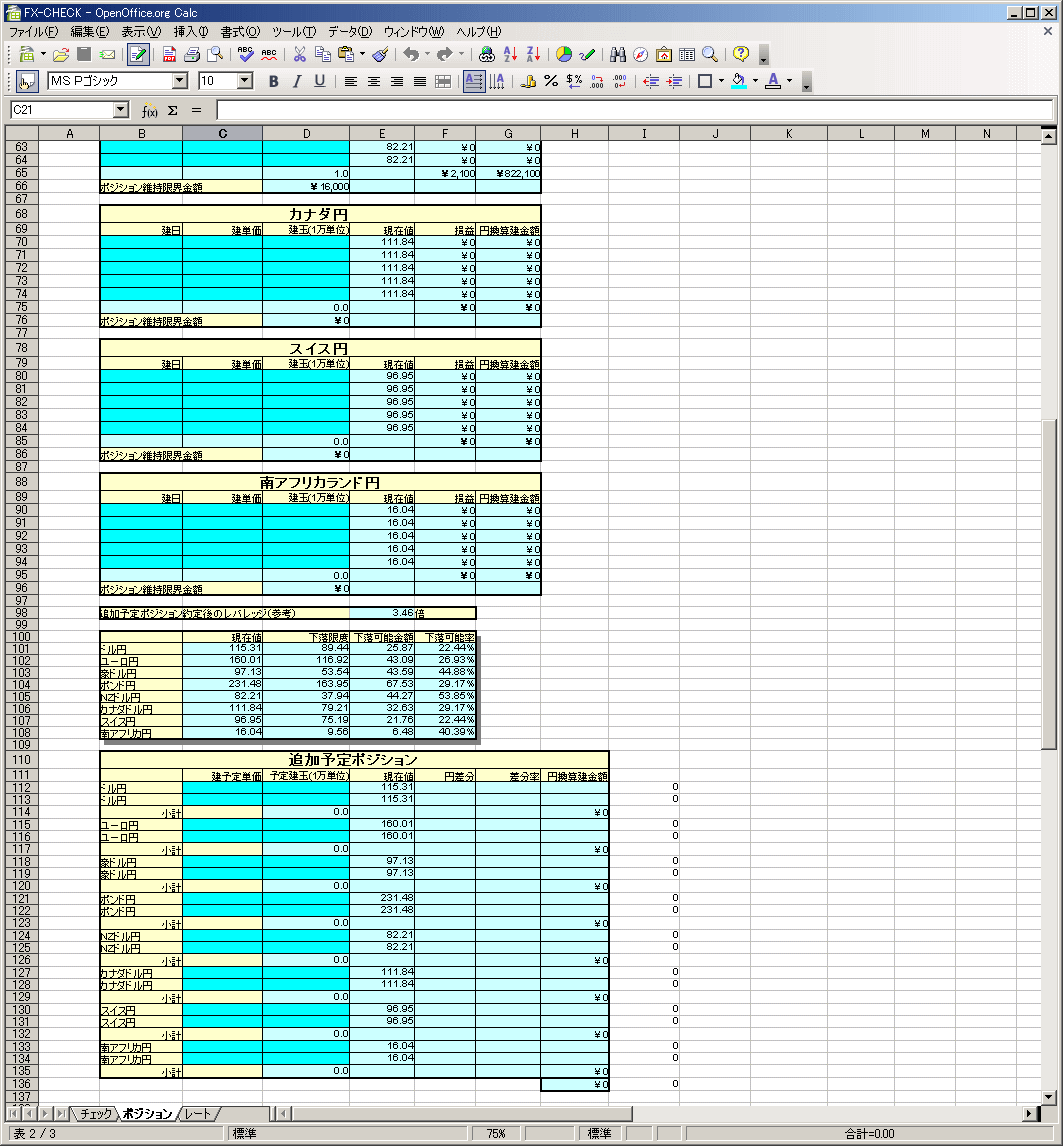Open the font size dropdown

click(x=245, y=81)
